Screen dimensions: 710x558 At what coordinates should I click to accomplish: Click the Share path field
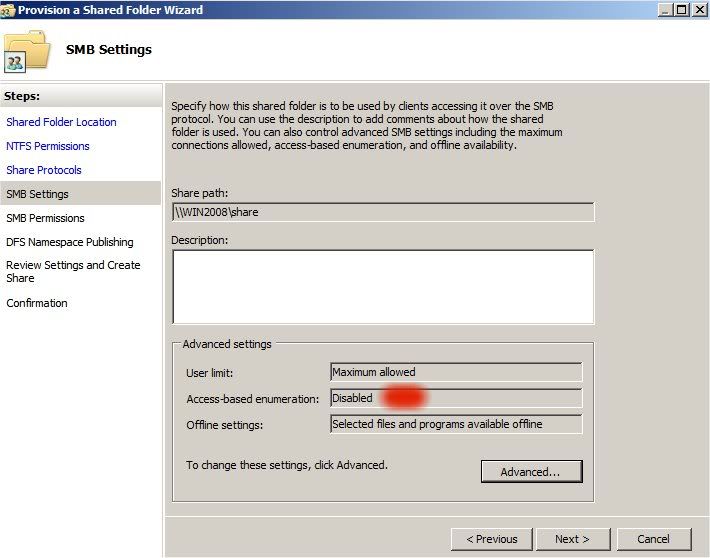click(x=383, y=212)
